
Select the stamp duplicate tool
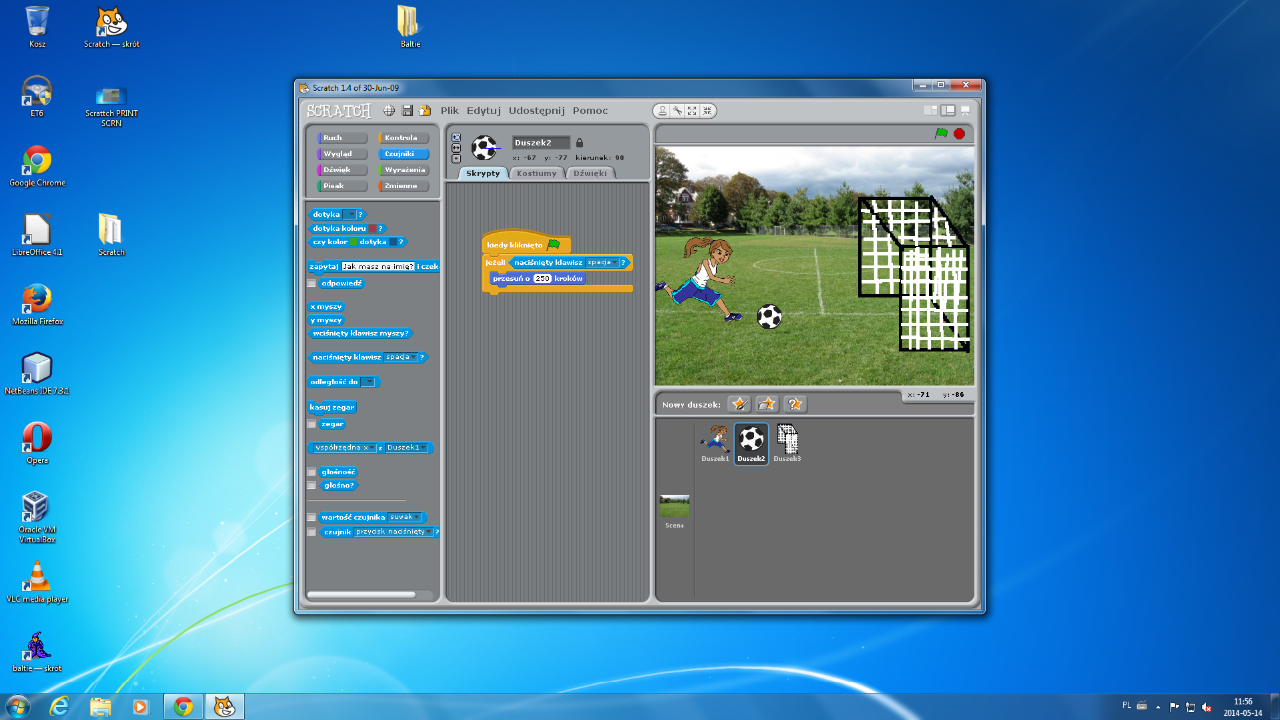[x=662, y=111]
